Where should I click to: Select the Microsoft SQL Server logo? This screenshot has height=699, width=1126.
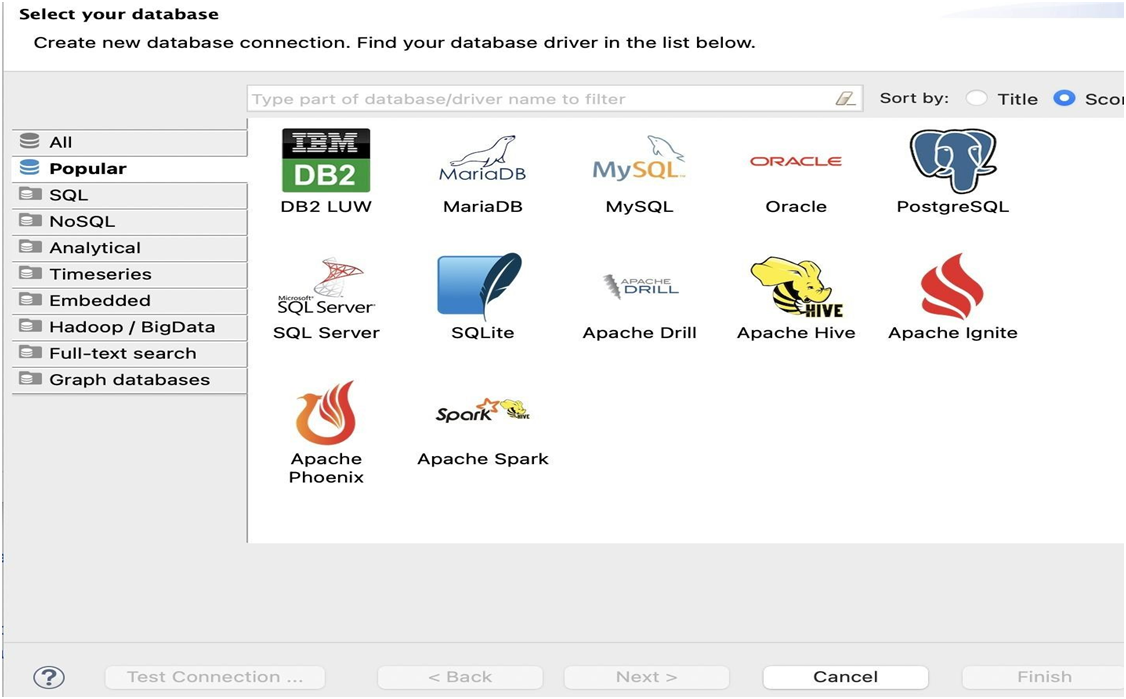pyautogui.click(x=326, y=286)
